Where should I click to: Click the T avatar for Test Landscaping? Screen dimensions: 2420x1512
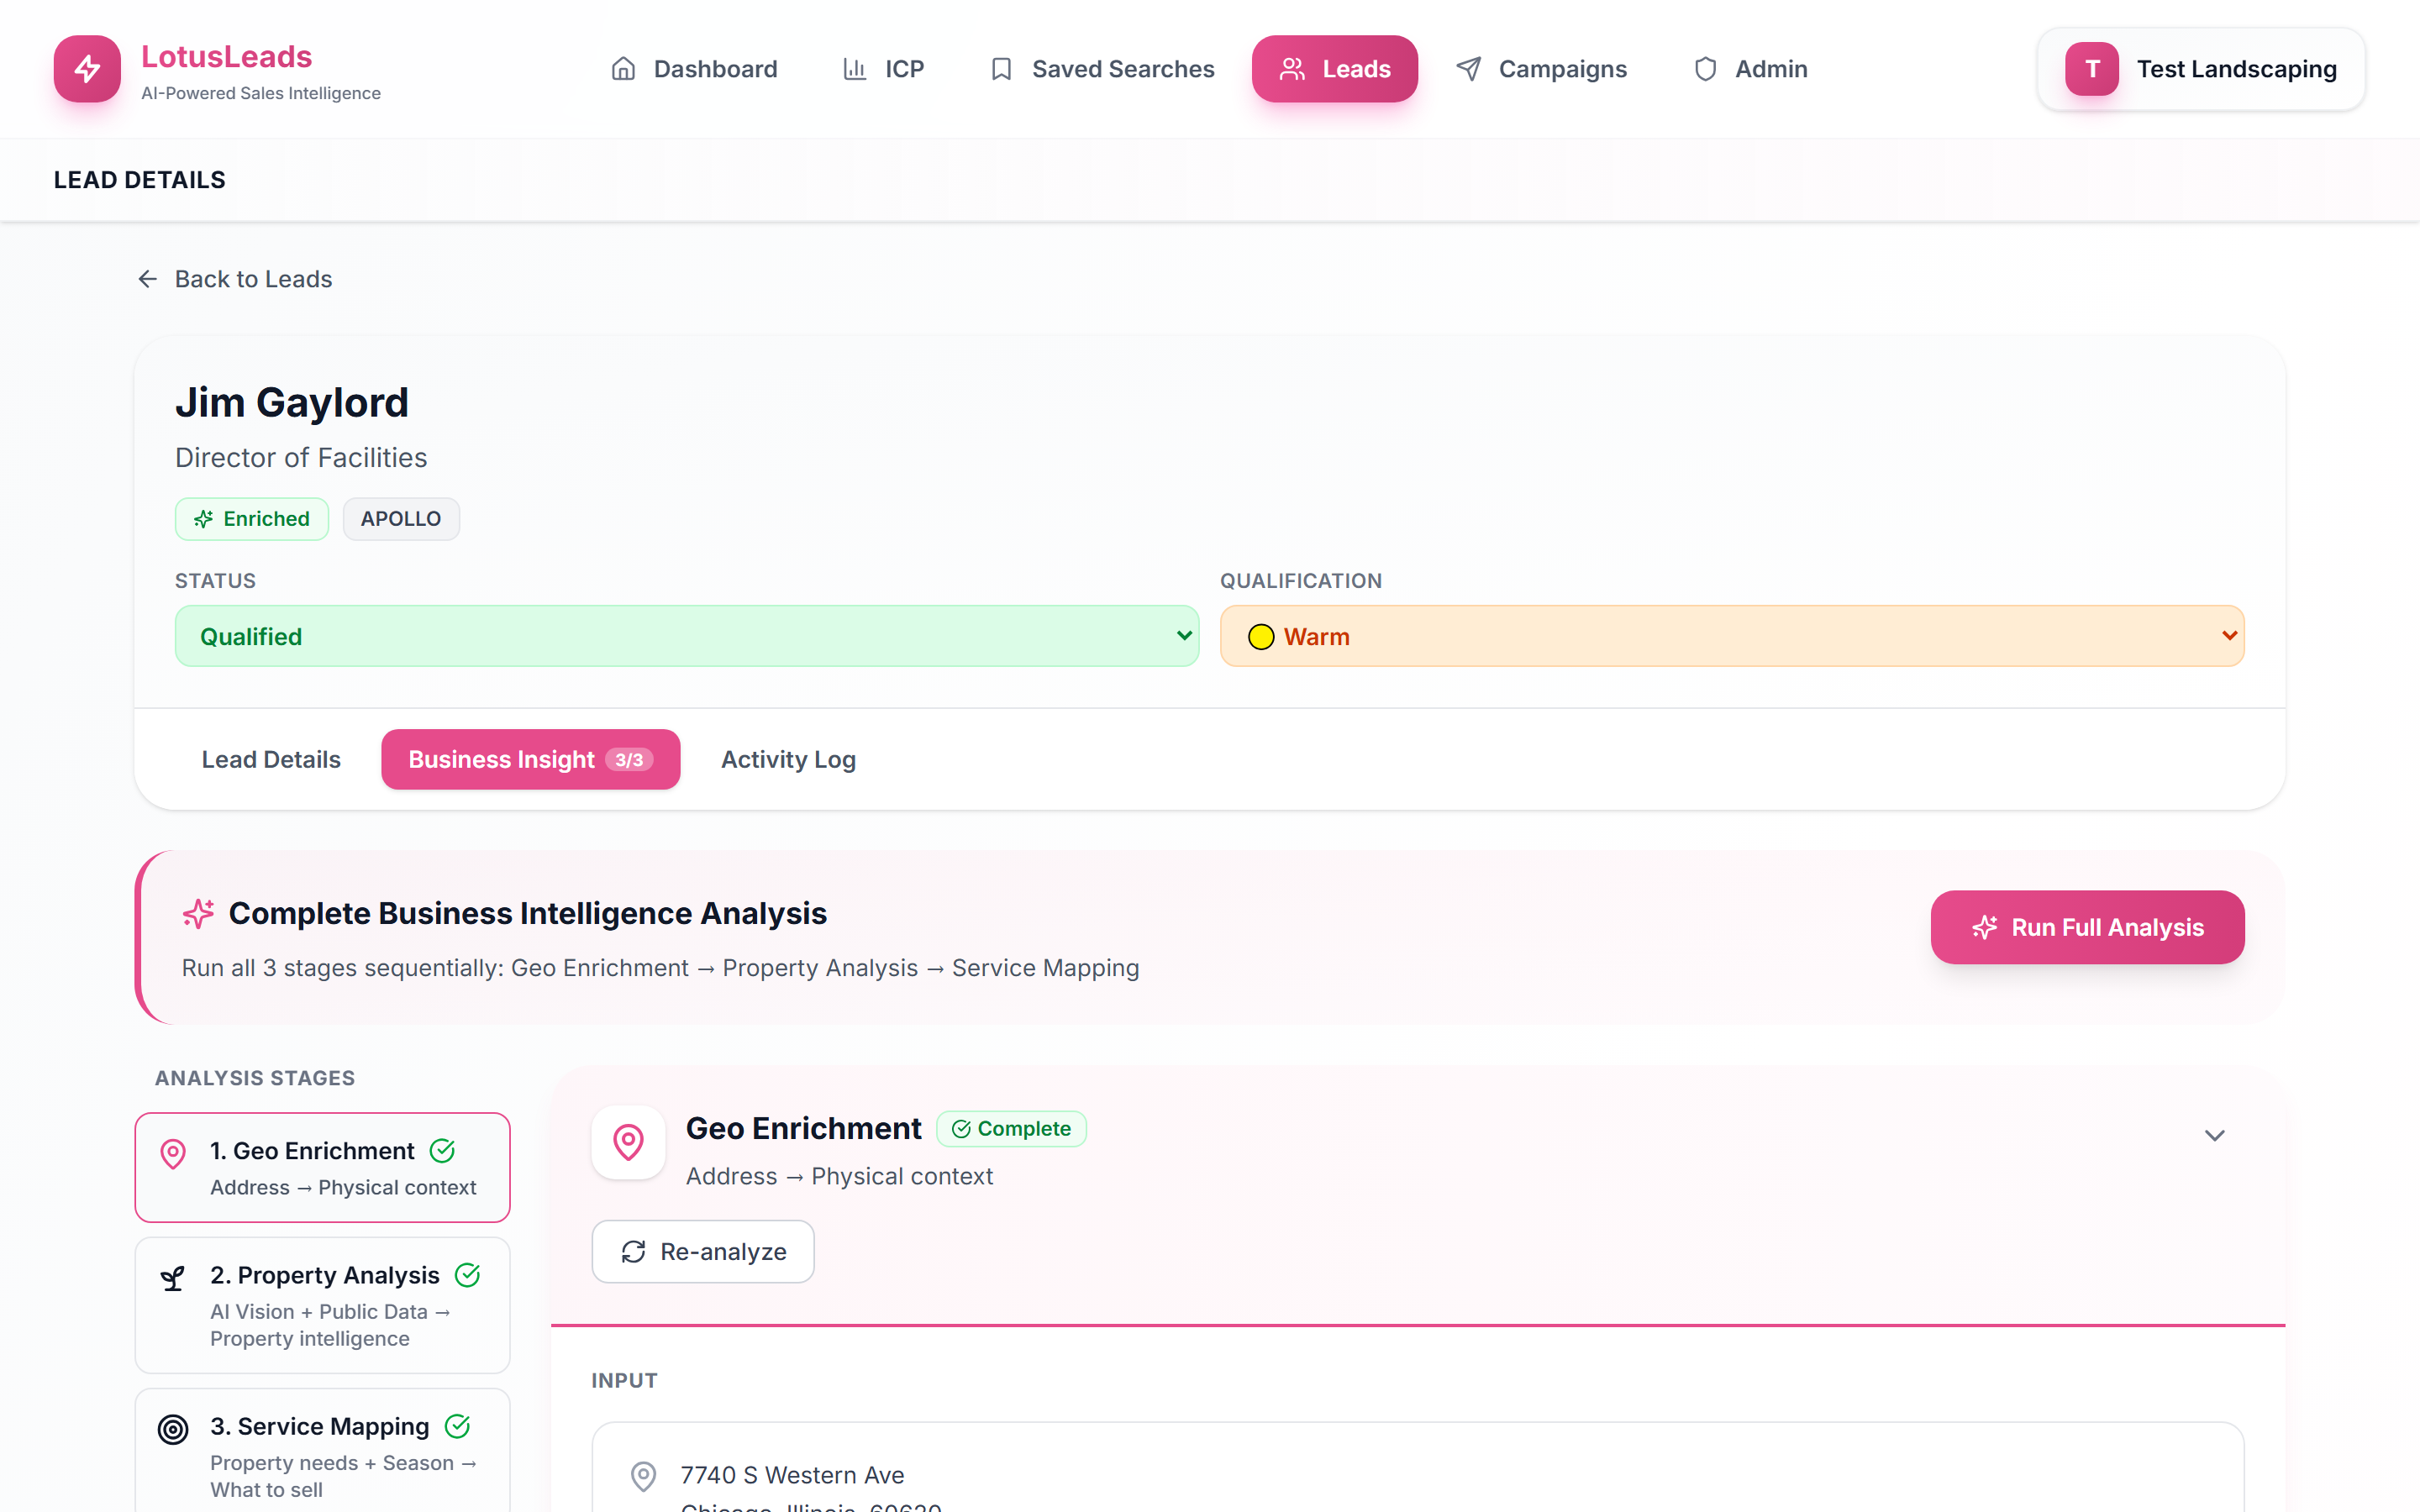[x=2092, y=69]
